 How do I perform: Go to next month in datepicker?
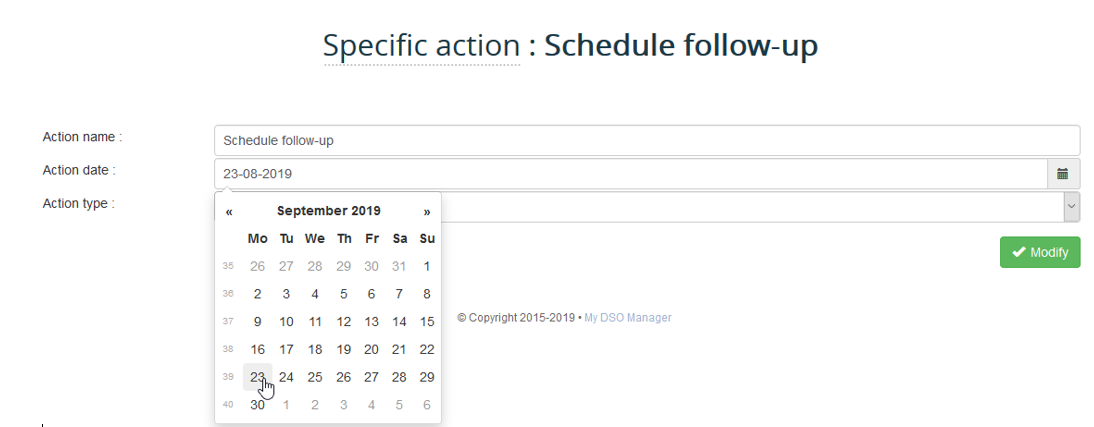click(x=427, y=212)
